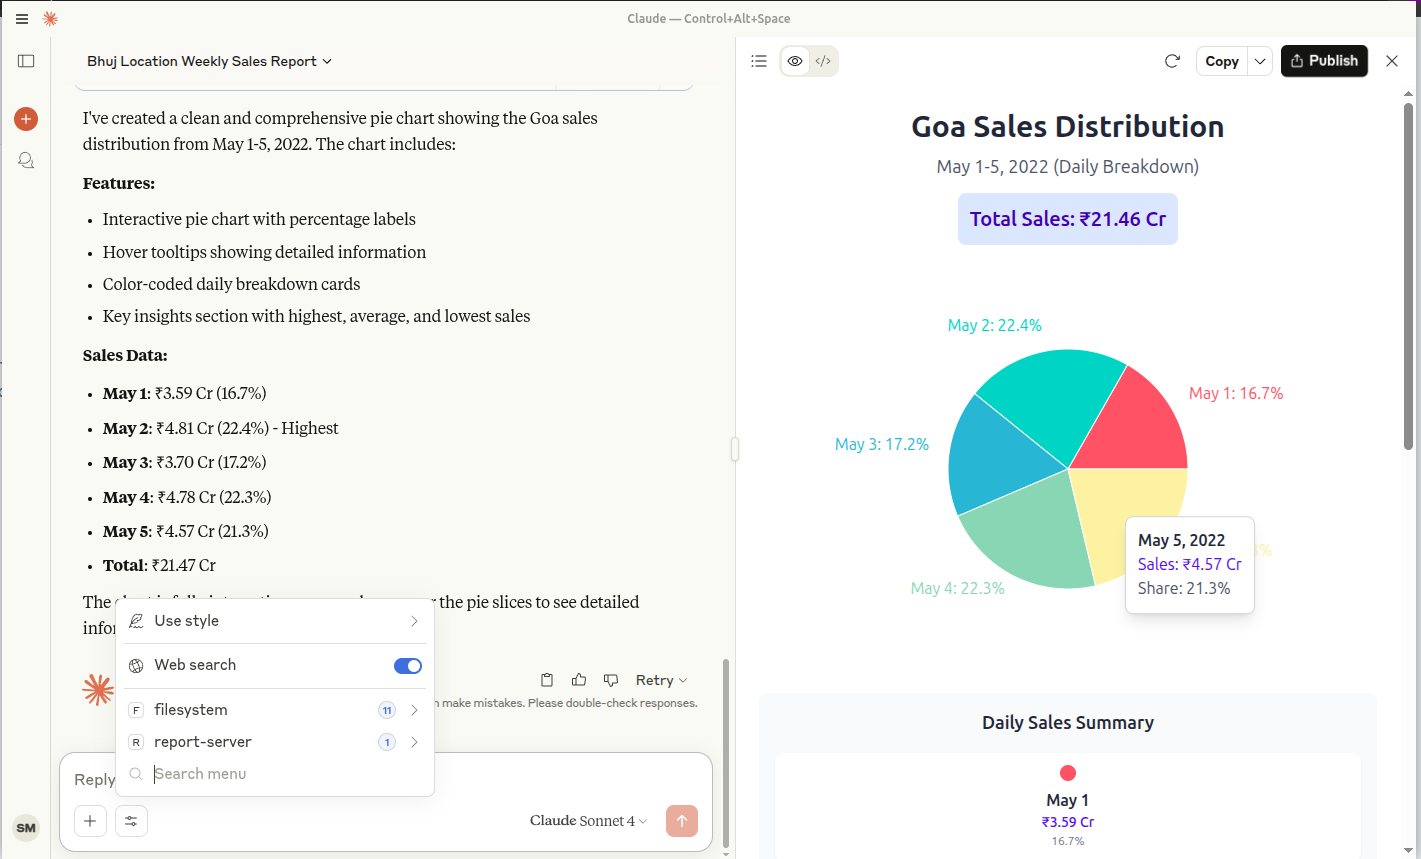Open attachment options with plus in reply box
Image resolution: width=1421 pixels, height=859 pixels.
click(x=90, y=820)
